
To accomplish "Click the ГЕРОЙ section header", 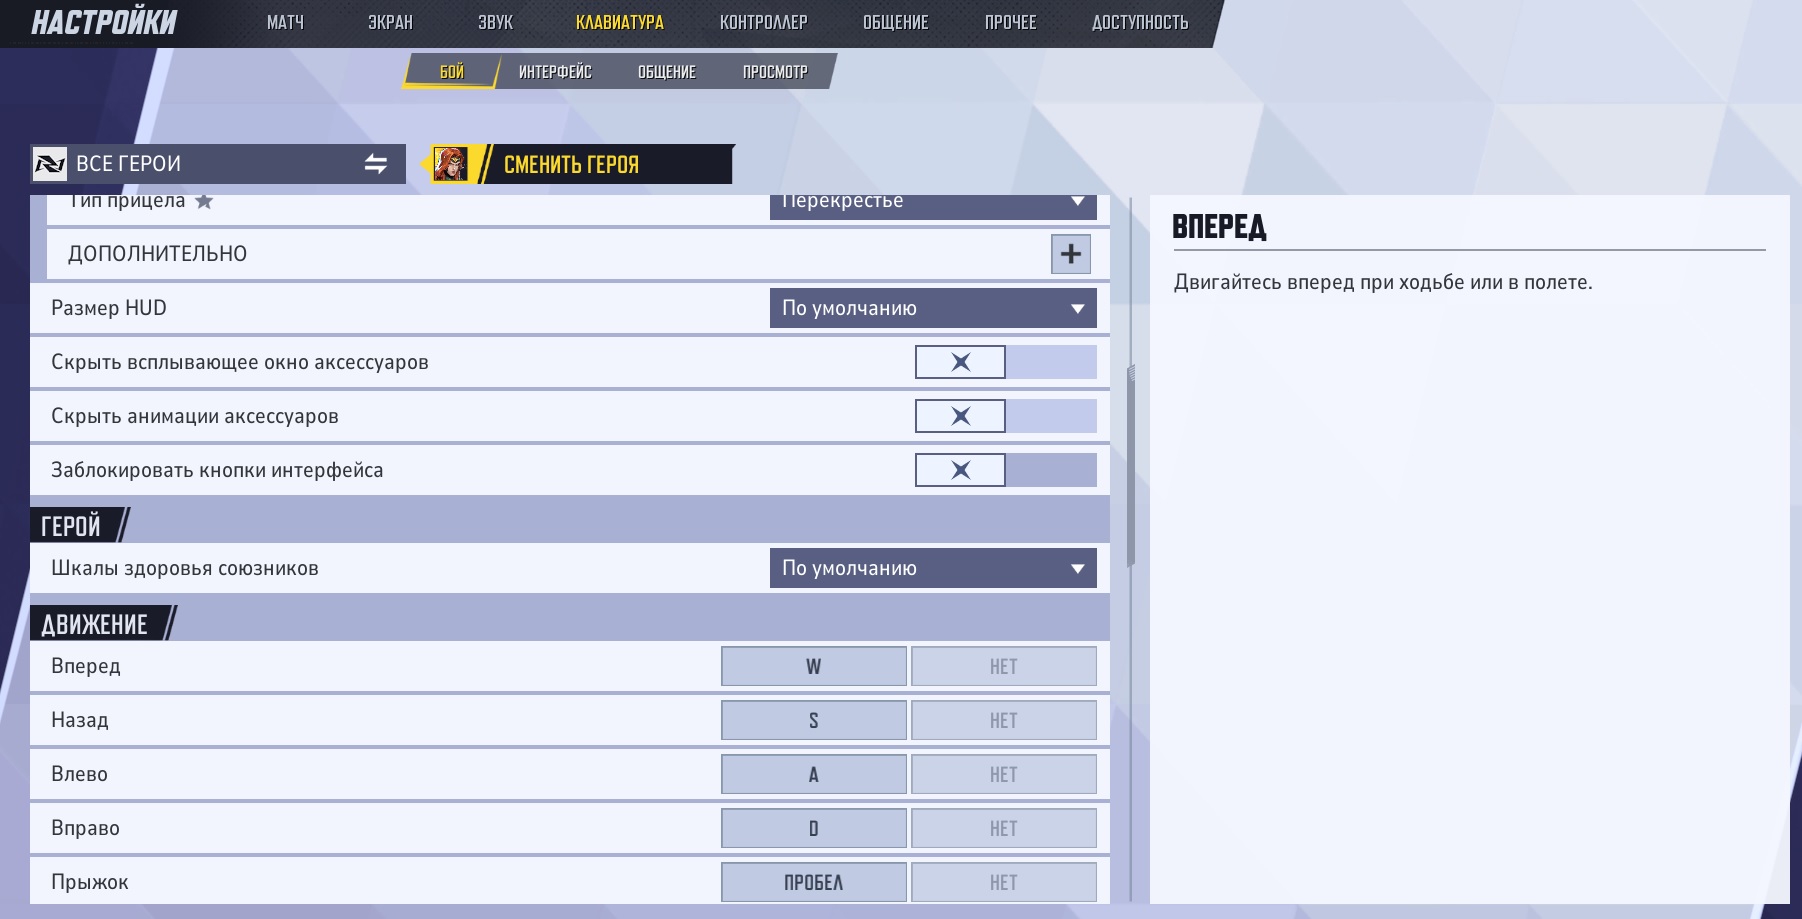I will pos(71,526).
